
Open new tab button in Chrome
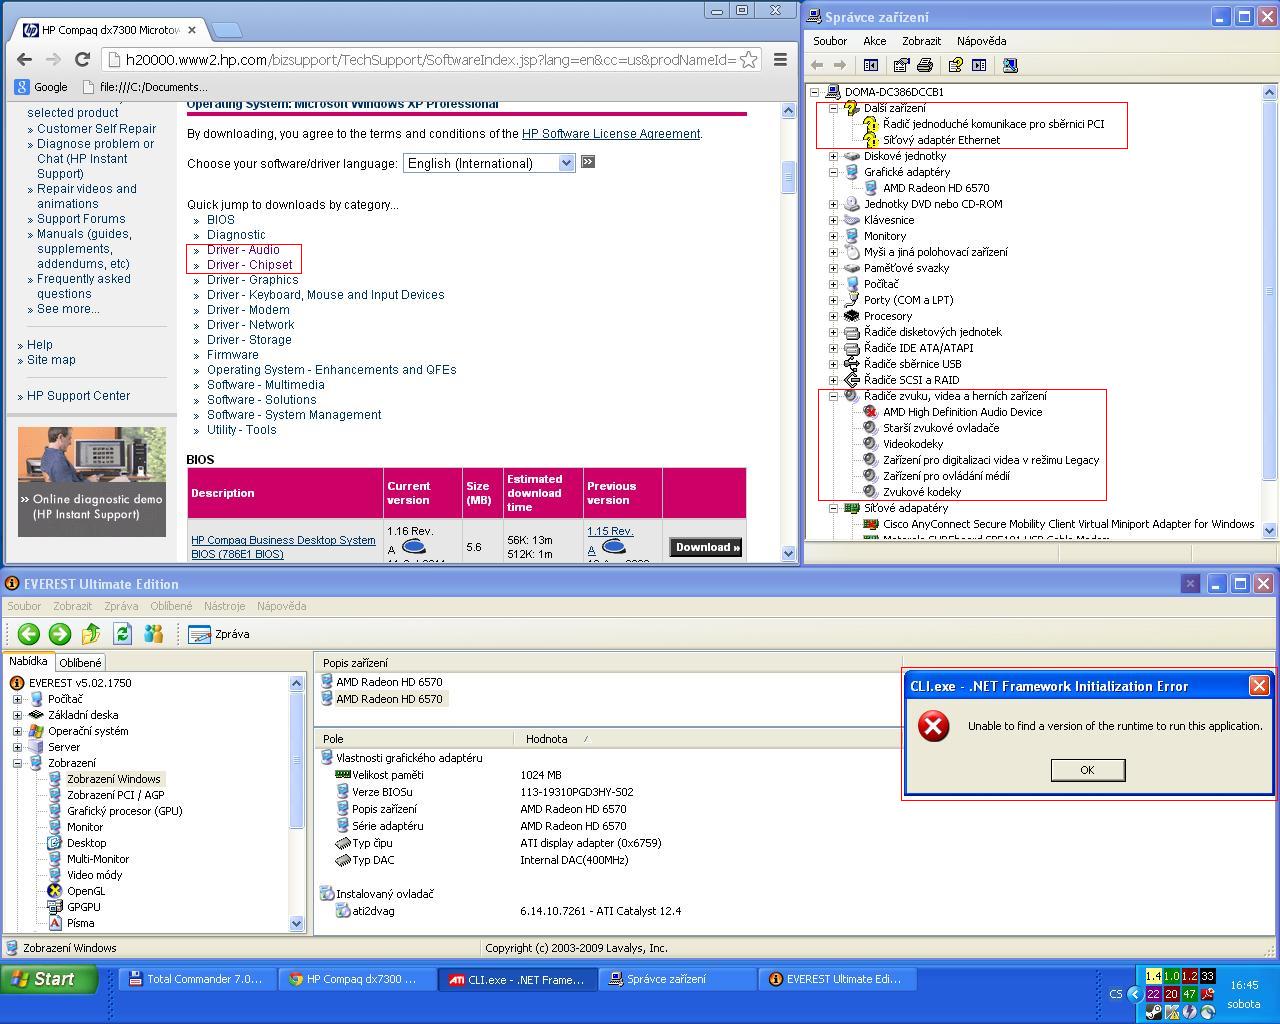(x=227, y=30)
